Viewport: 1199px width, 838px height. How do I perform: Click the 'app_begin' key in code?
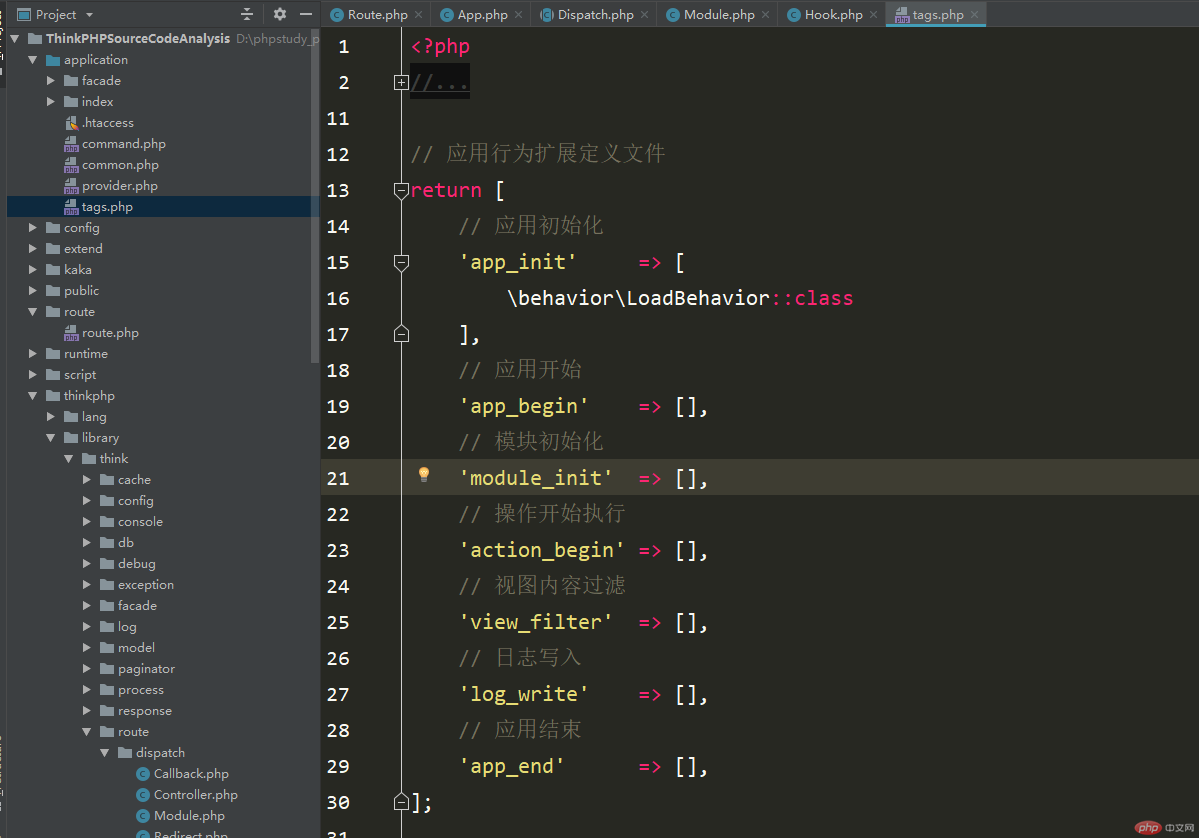coord(524,406)
